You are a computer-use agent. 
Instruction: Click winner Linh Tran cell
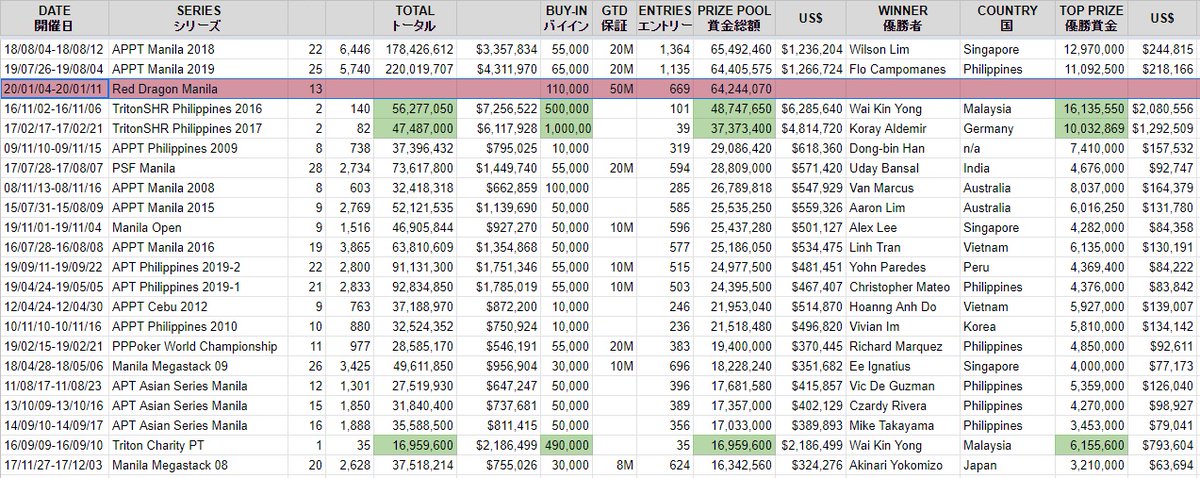[x=904, y=246]
